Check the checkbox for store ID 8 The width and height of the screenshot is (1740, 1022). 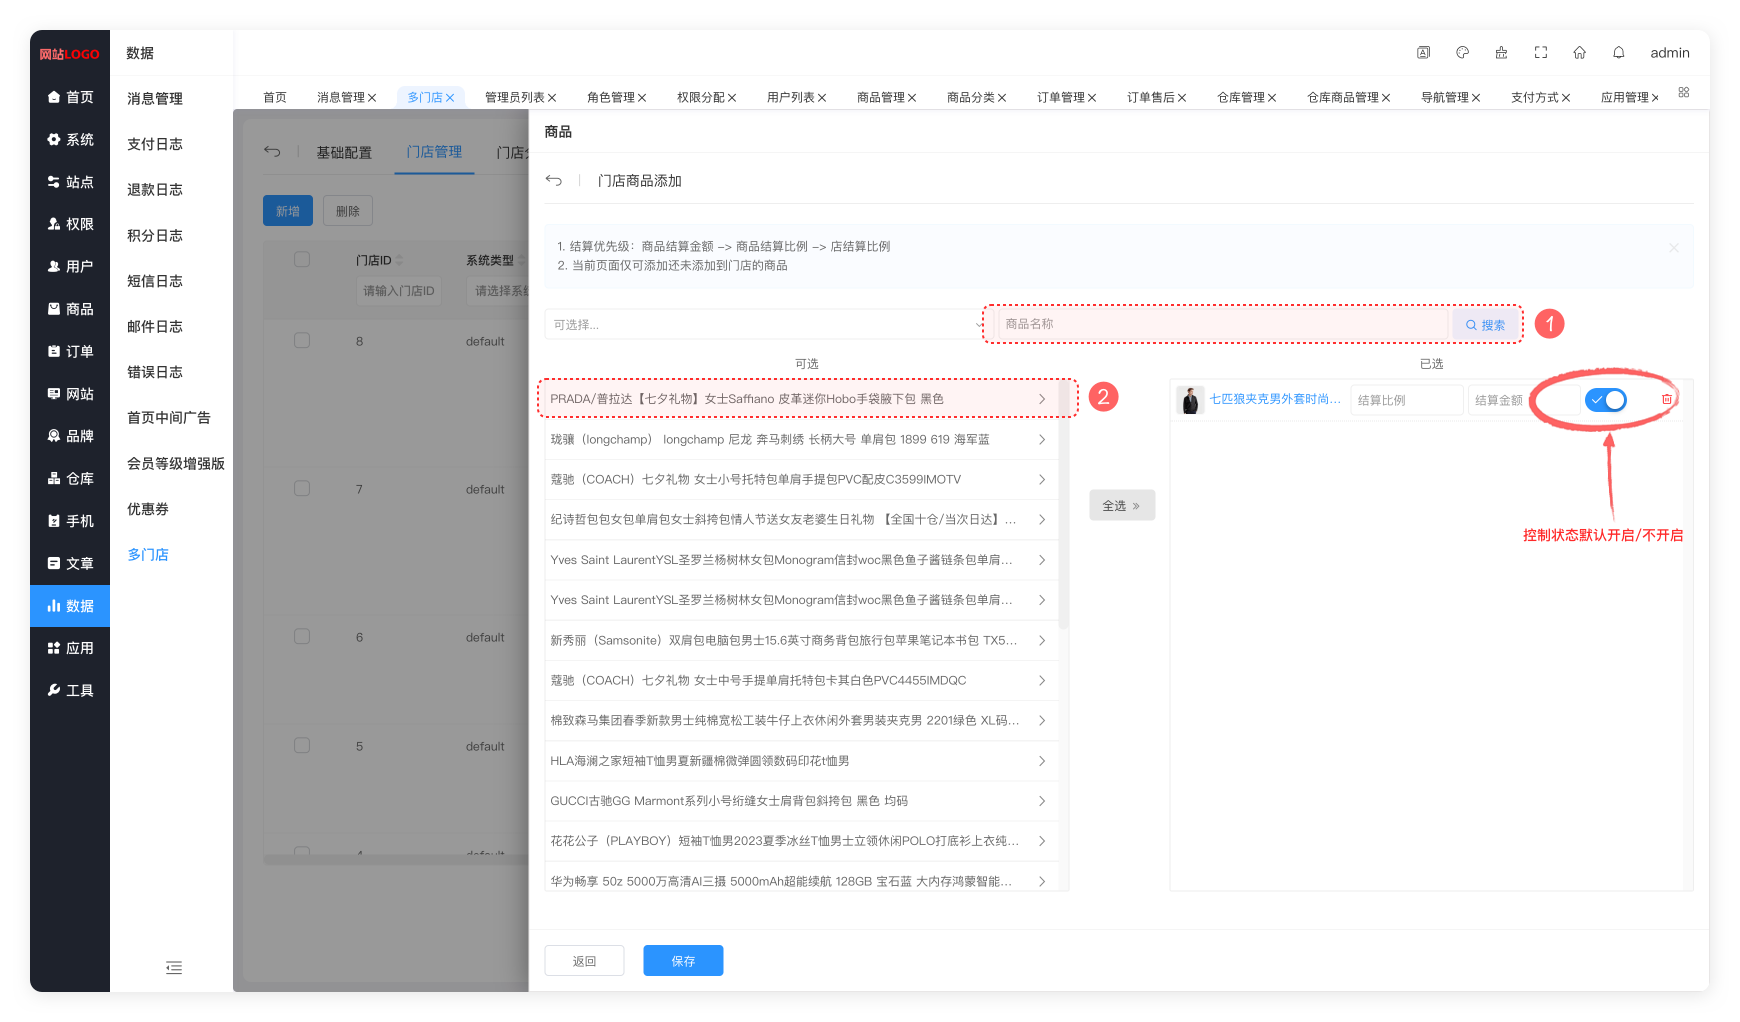[302, 341]
